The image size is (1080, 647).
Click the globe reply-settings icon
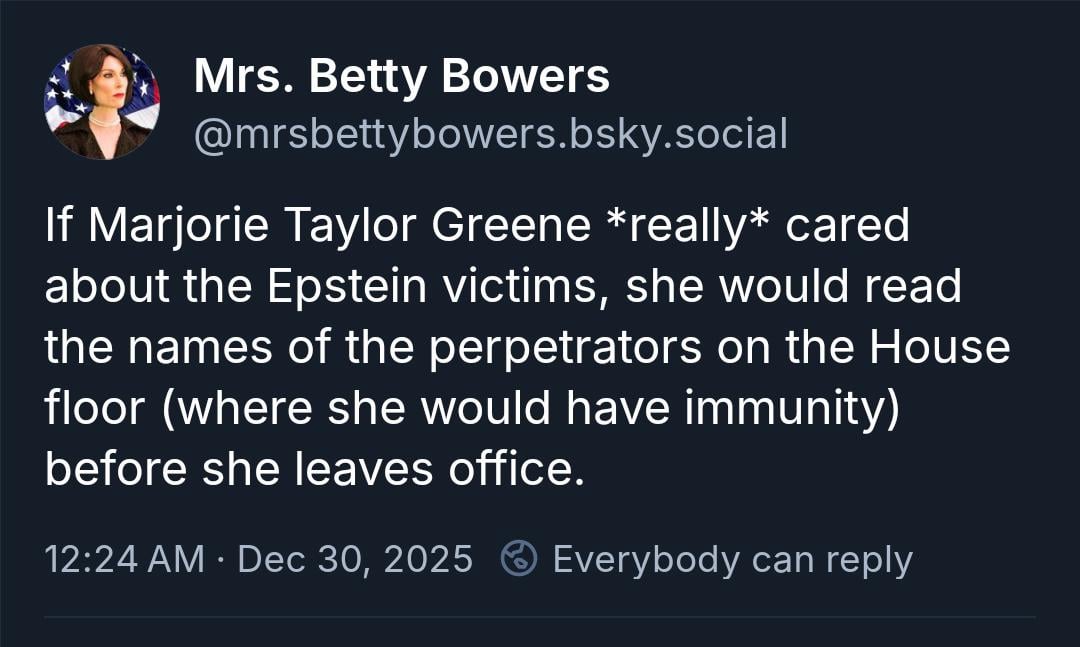pyautogui.click(x=519, y=559)
